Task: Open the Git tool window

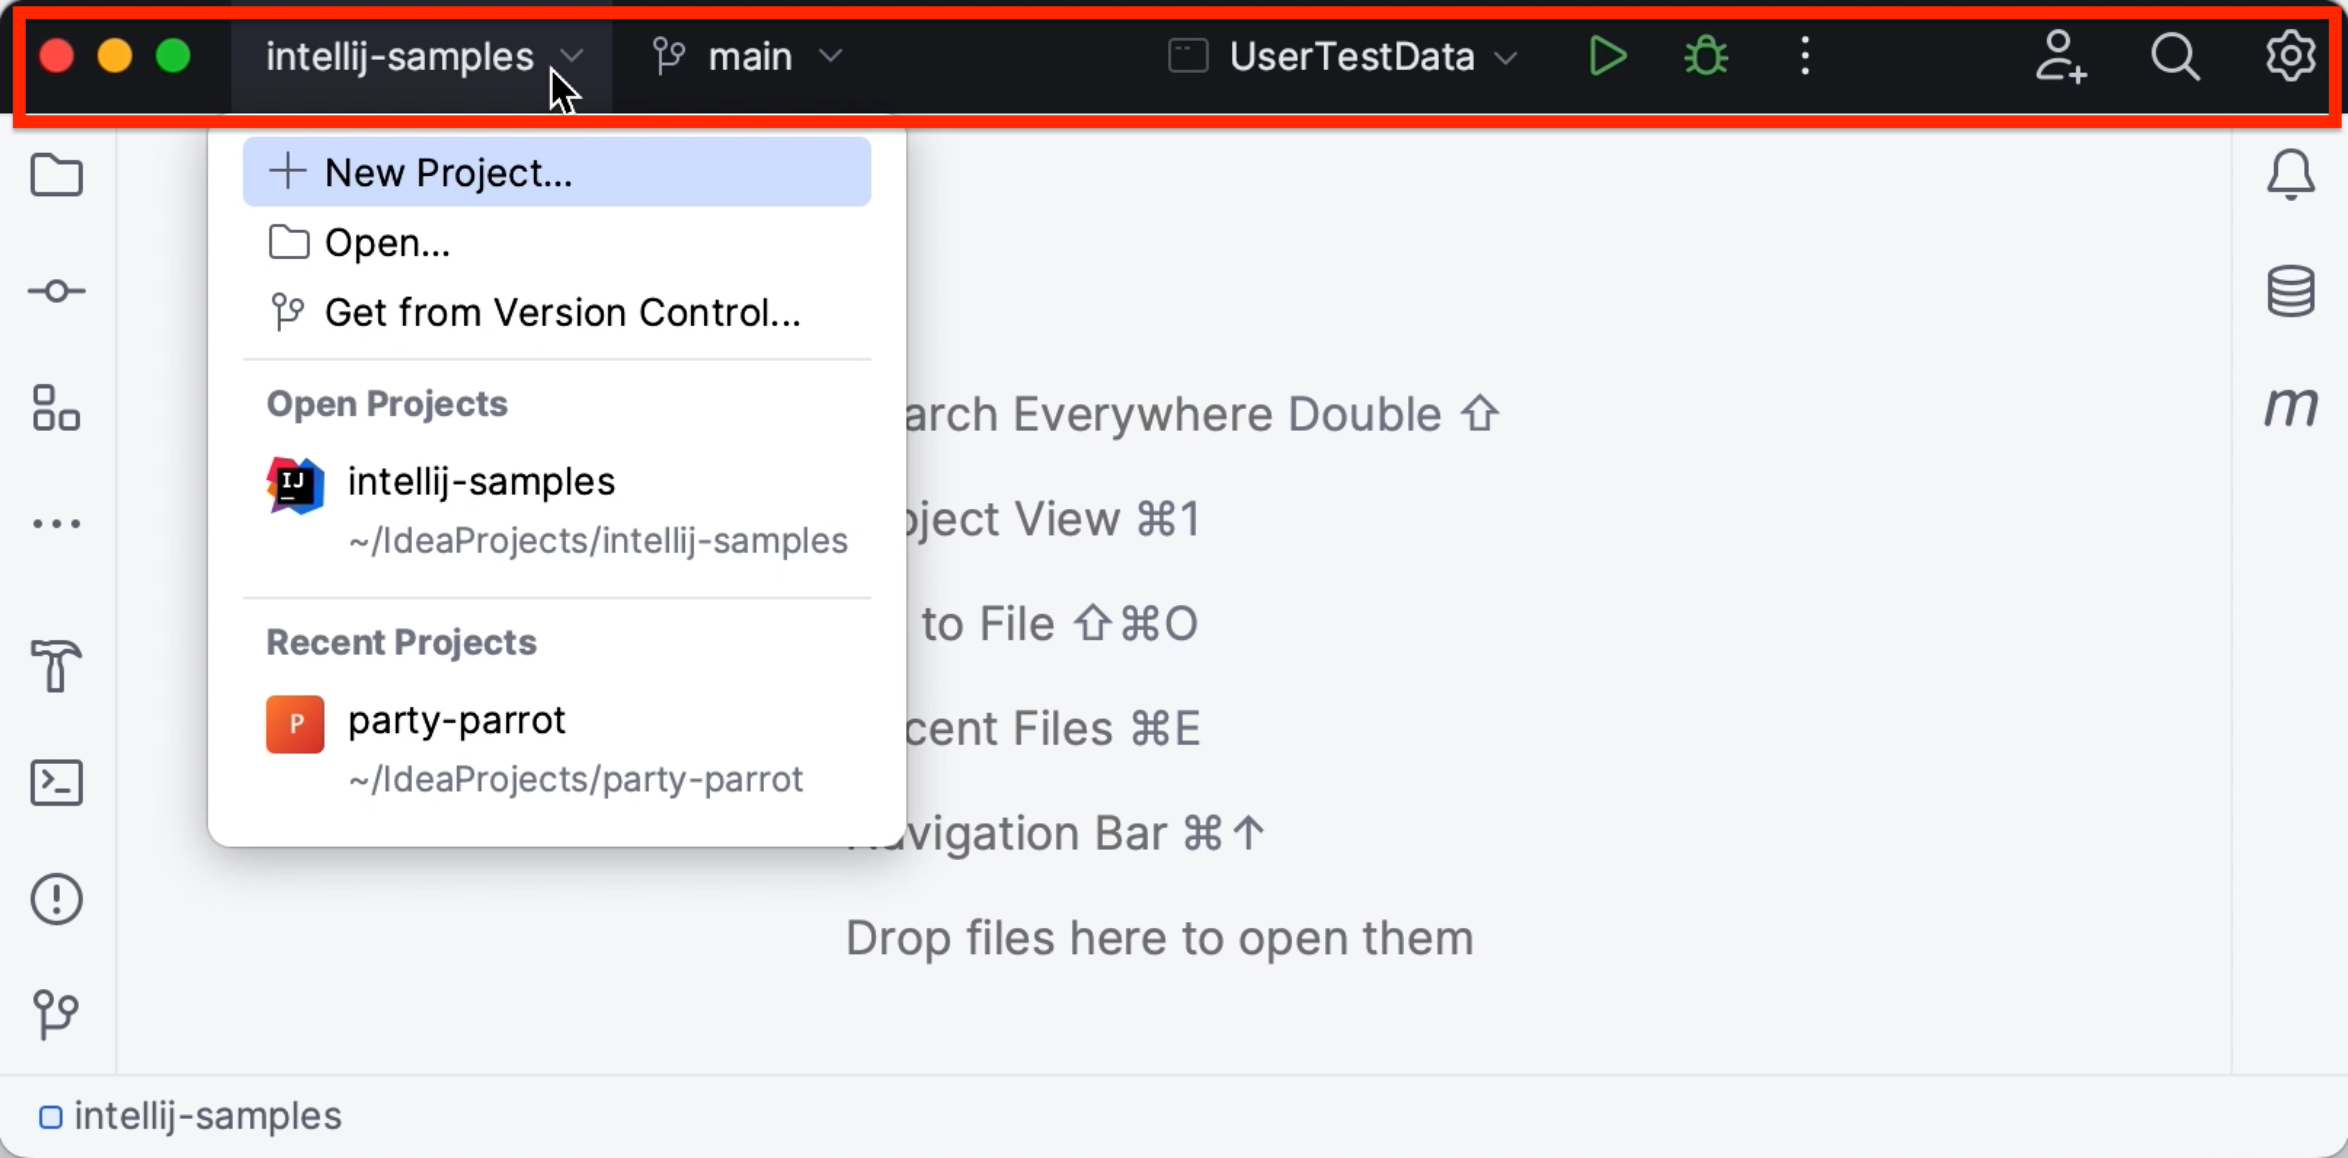Action: tap(56, 1014)
